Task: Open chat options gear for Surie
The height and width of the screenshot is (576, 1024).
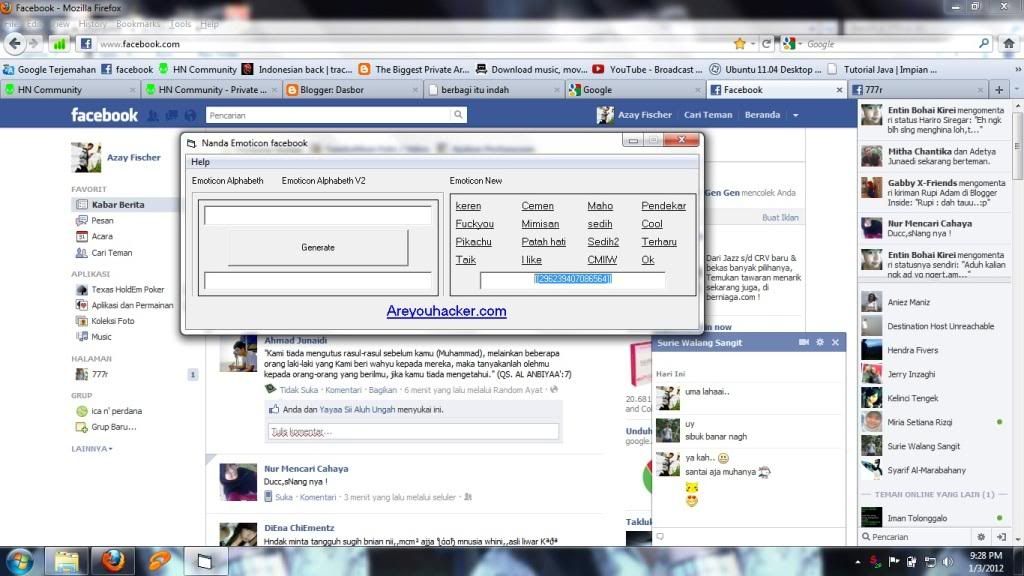Action: click(x=820, y=342)
